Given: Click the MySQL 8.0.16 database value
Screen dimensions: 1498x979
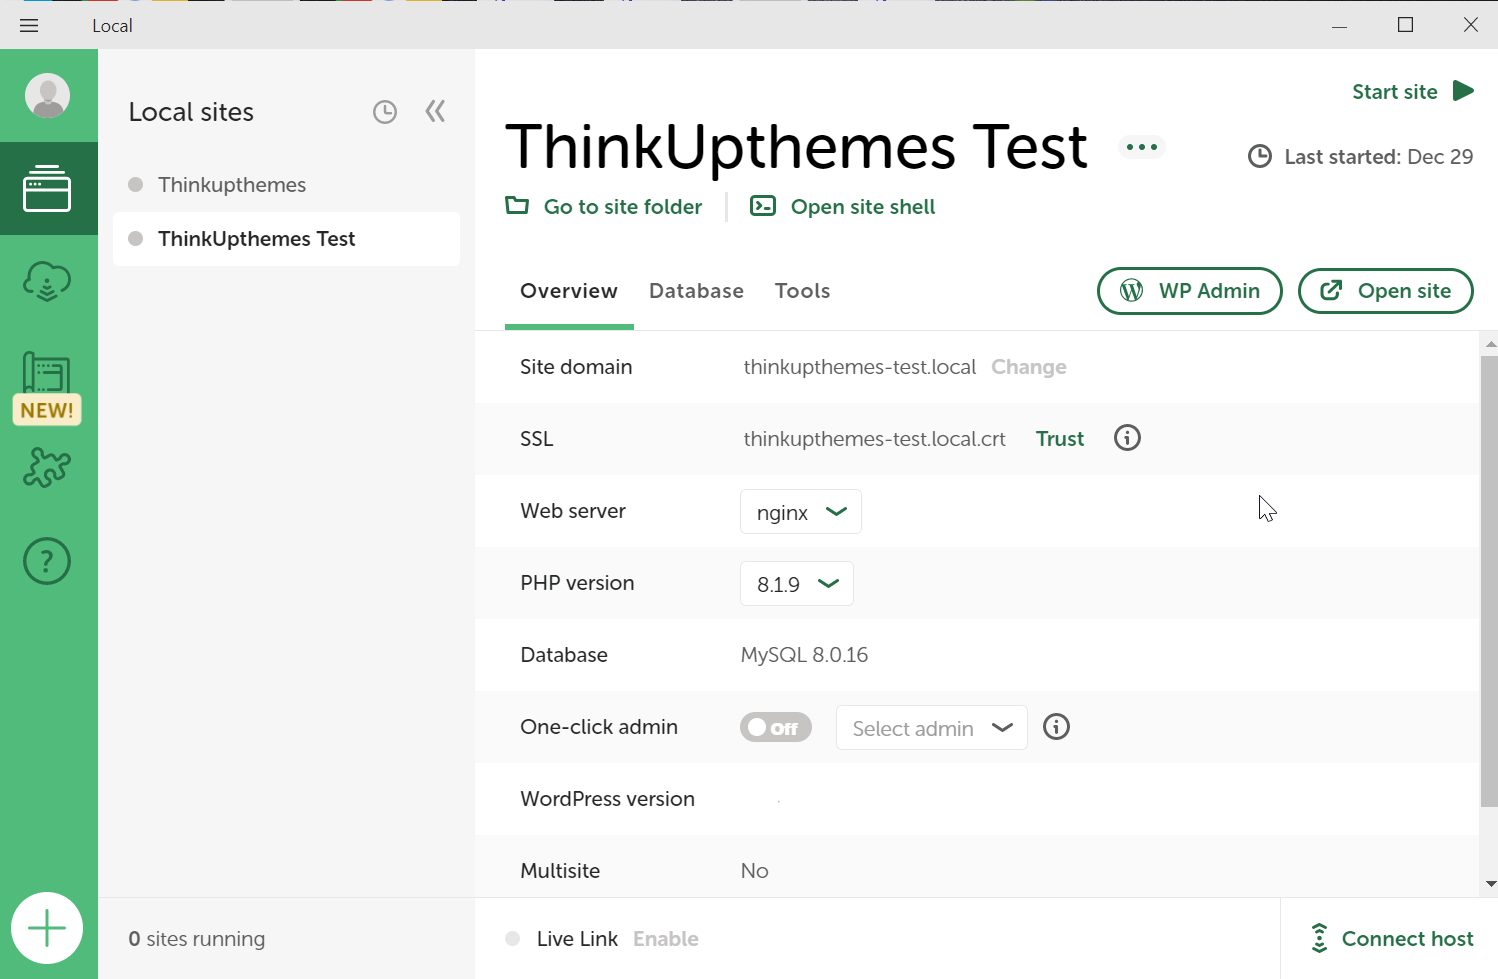Looking at the screenshot, I should coord(804,655).
